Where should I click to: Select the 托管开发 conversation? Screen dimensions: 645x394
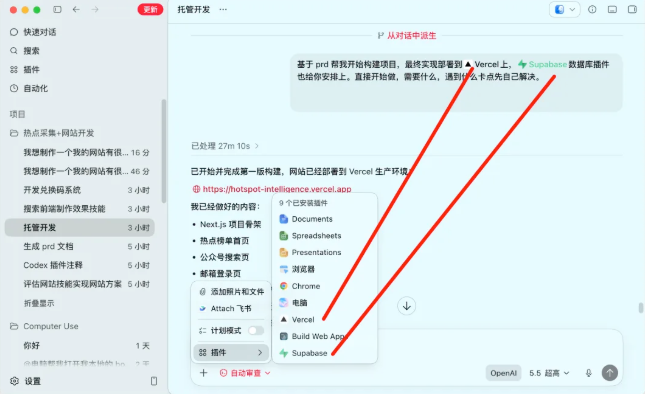click(x=80, y=227)
